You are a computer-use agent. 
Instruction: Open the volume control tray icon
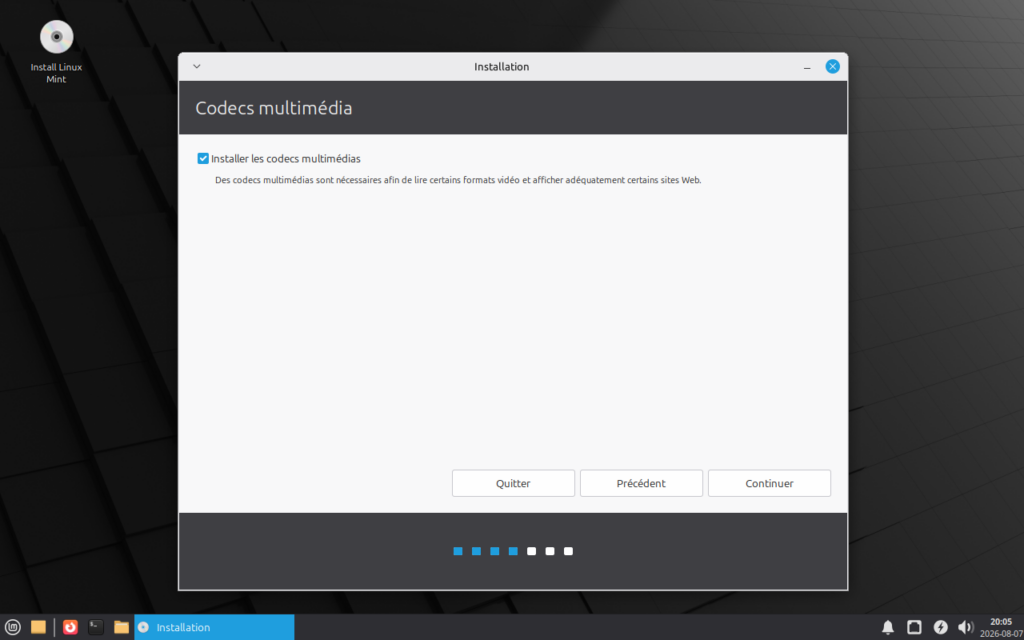966,627
